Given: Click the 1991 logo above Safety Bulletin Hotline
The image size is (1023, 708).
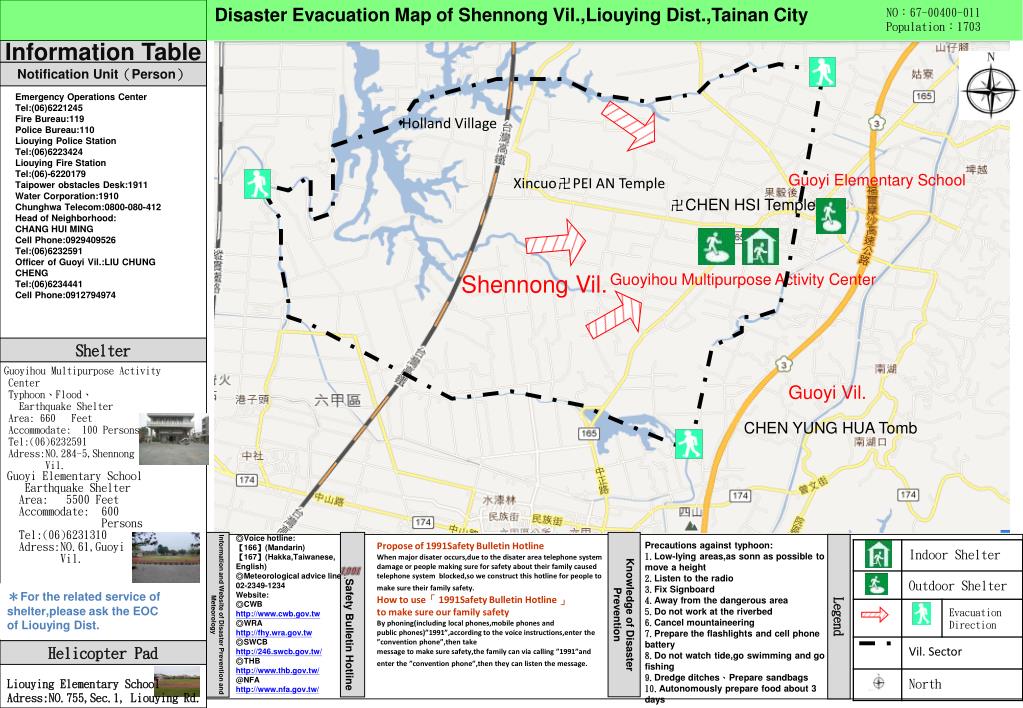Looking at the screenshot, I should tap(351, 571).
